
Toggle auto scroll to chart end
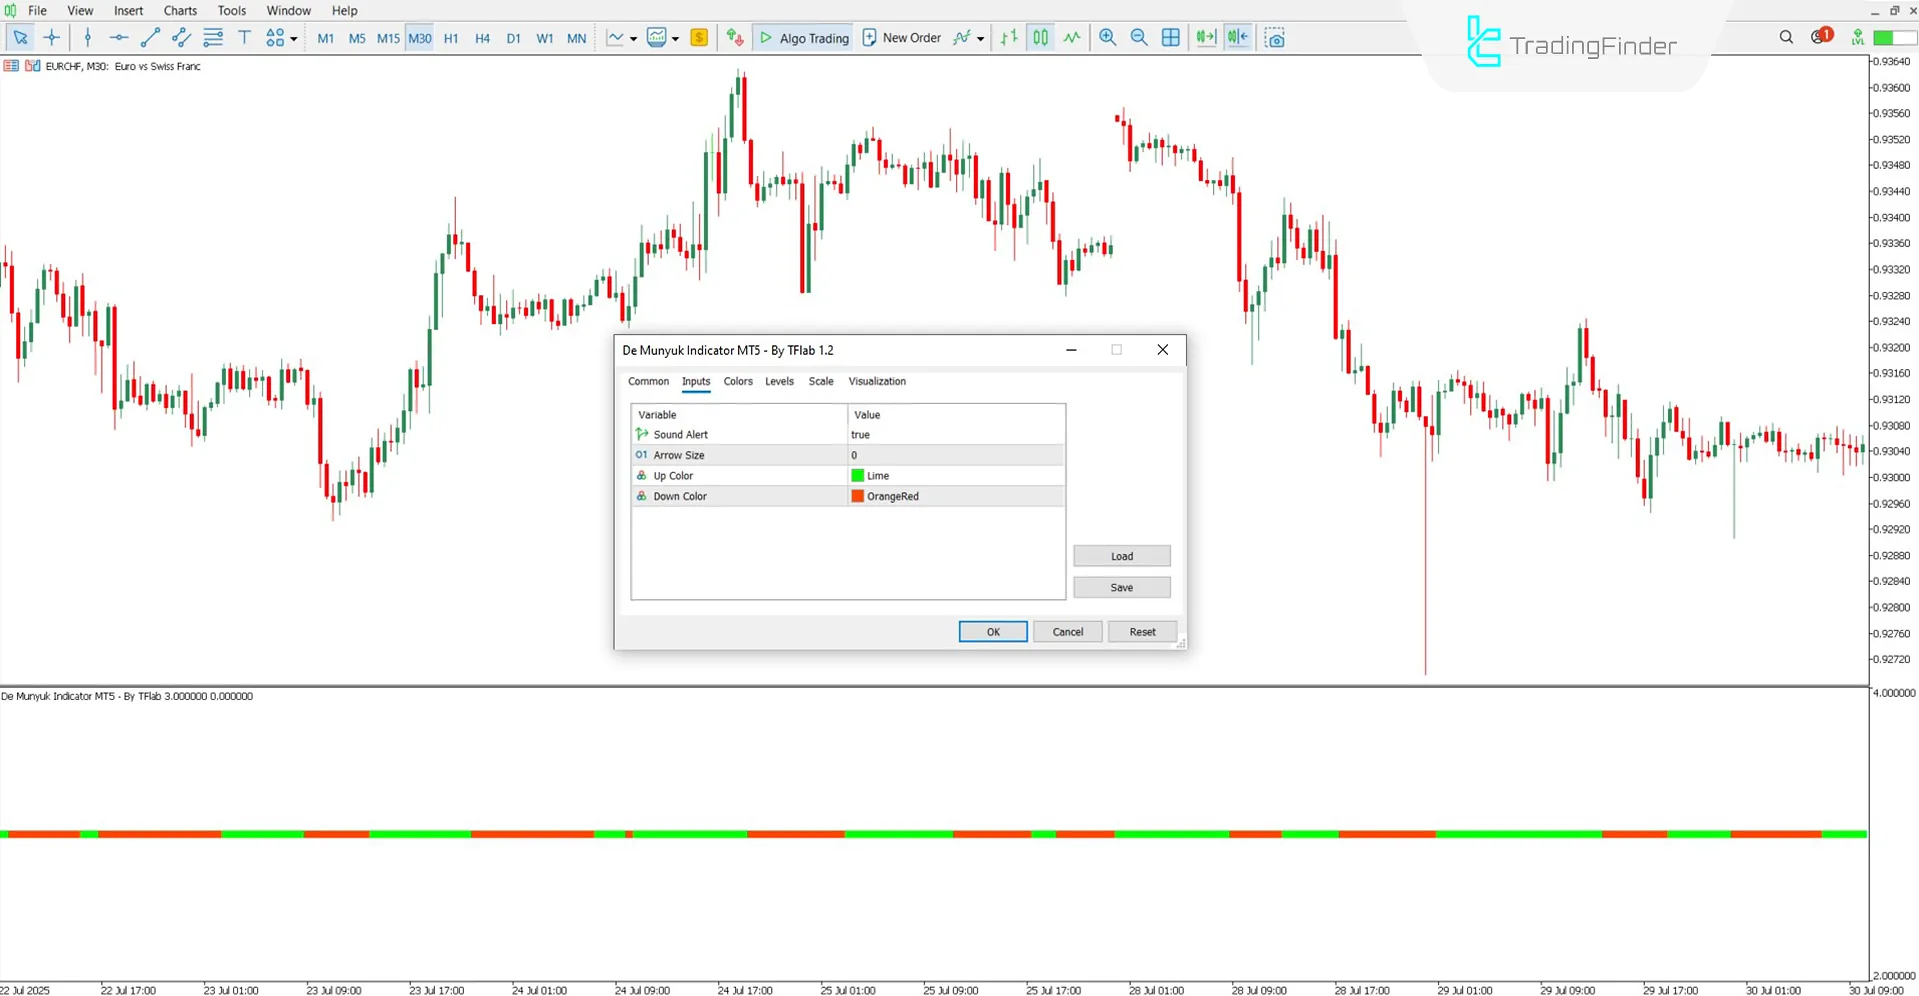click(1205, 37)
